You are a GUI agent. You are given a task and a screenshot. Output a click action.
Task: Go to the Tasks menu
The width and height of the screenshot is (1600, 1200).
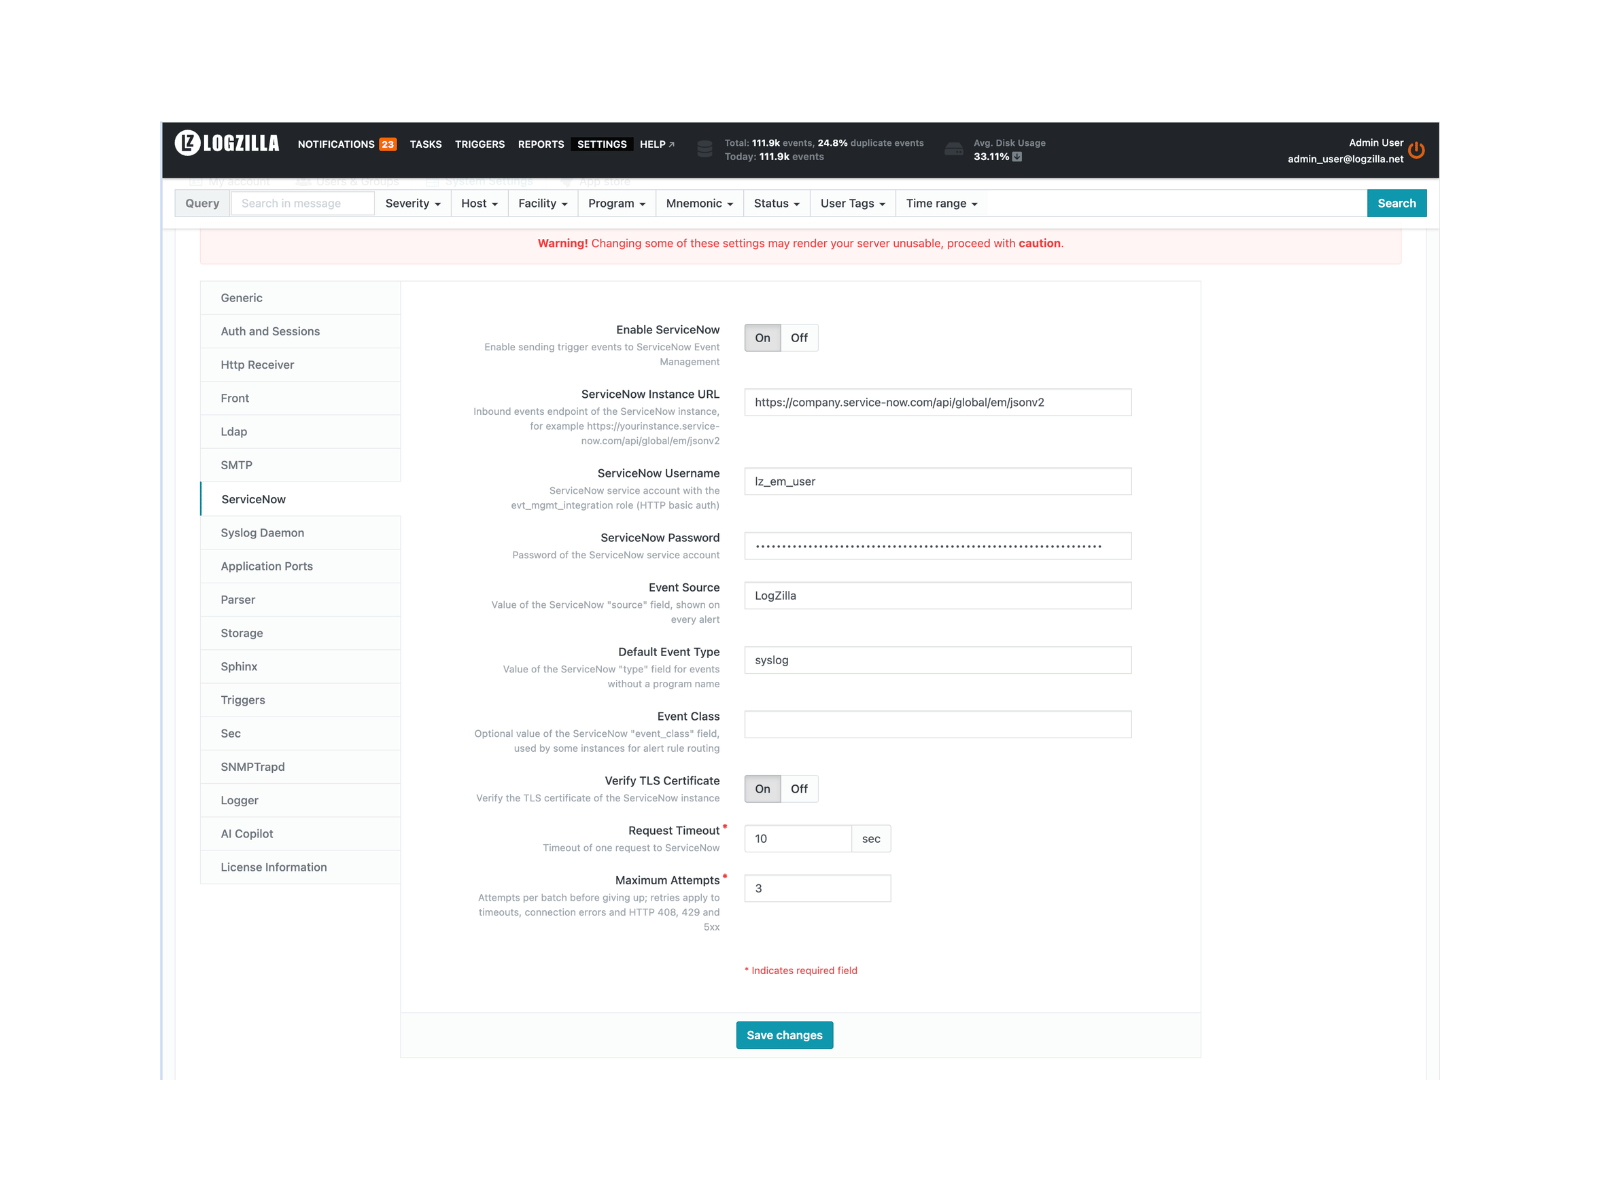click(426, 144)
